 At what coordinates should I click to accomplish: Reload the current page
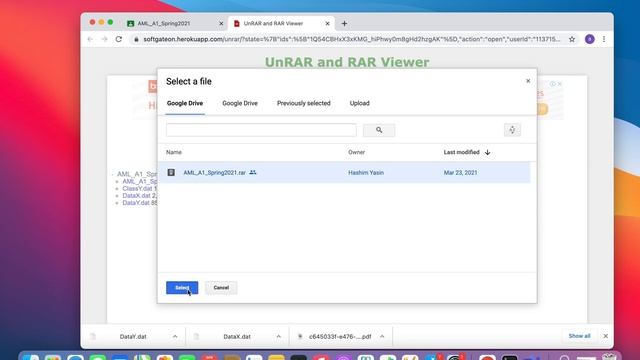pyautogui.click(x=119, y=39)
